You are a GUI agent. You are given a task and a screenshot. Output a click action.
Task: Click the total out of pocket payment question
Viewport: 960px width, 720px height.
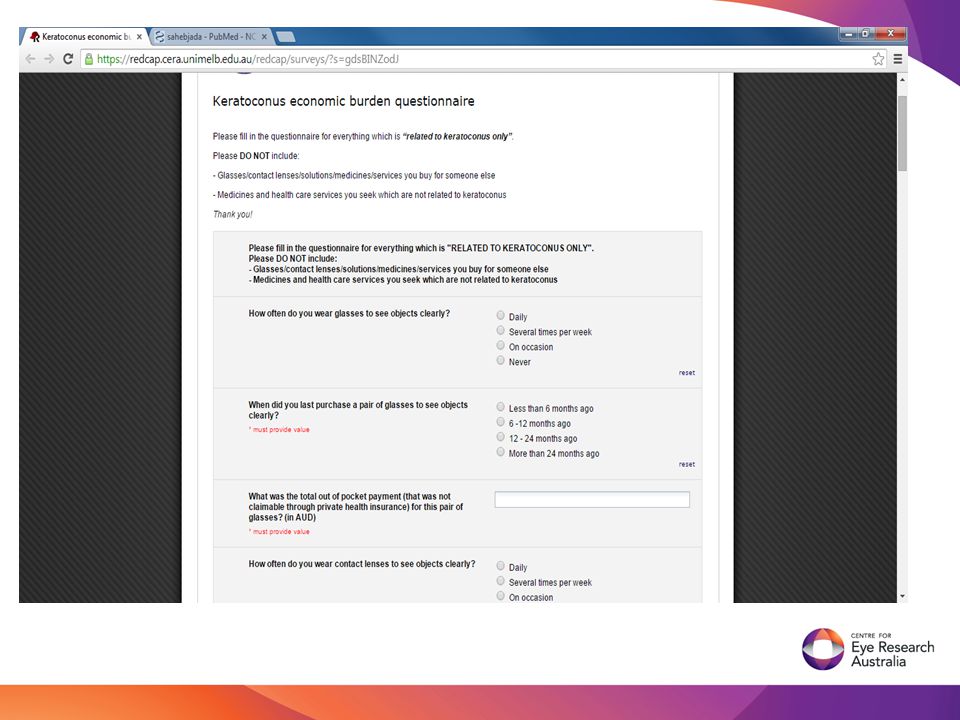pyautogui.click(x=356, y=507)
